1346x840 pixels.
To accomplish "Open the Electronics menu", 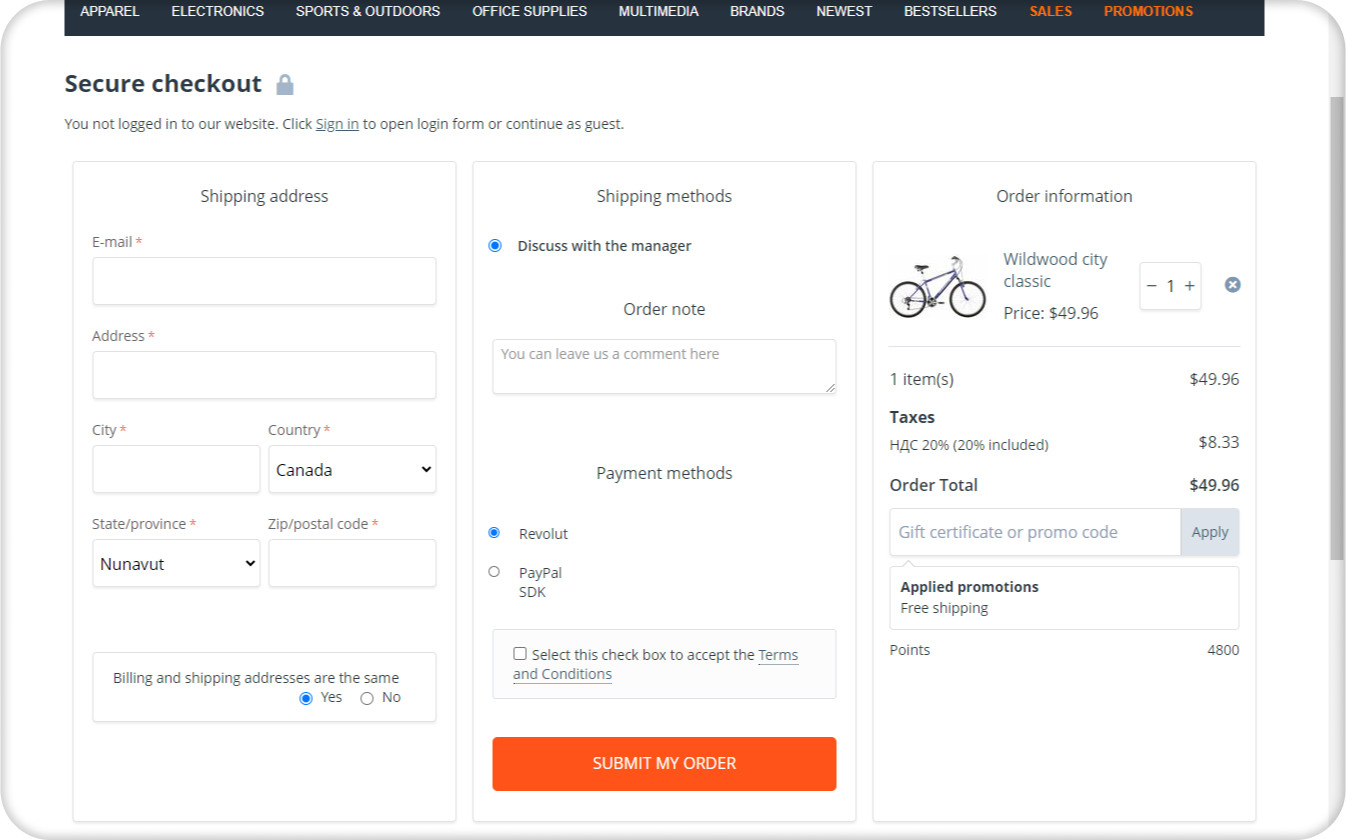I will (218, 12).
